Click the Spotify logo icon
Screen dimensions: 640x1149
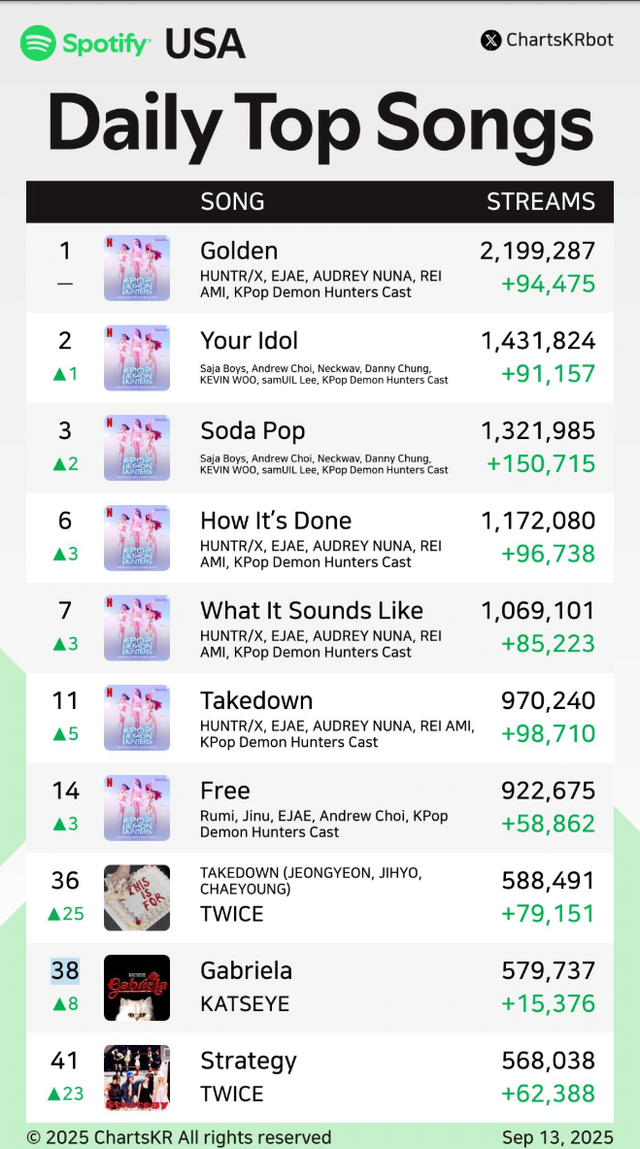pos(38,43)
